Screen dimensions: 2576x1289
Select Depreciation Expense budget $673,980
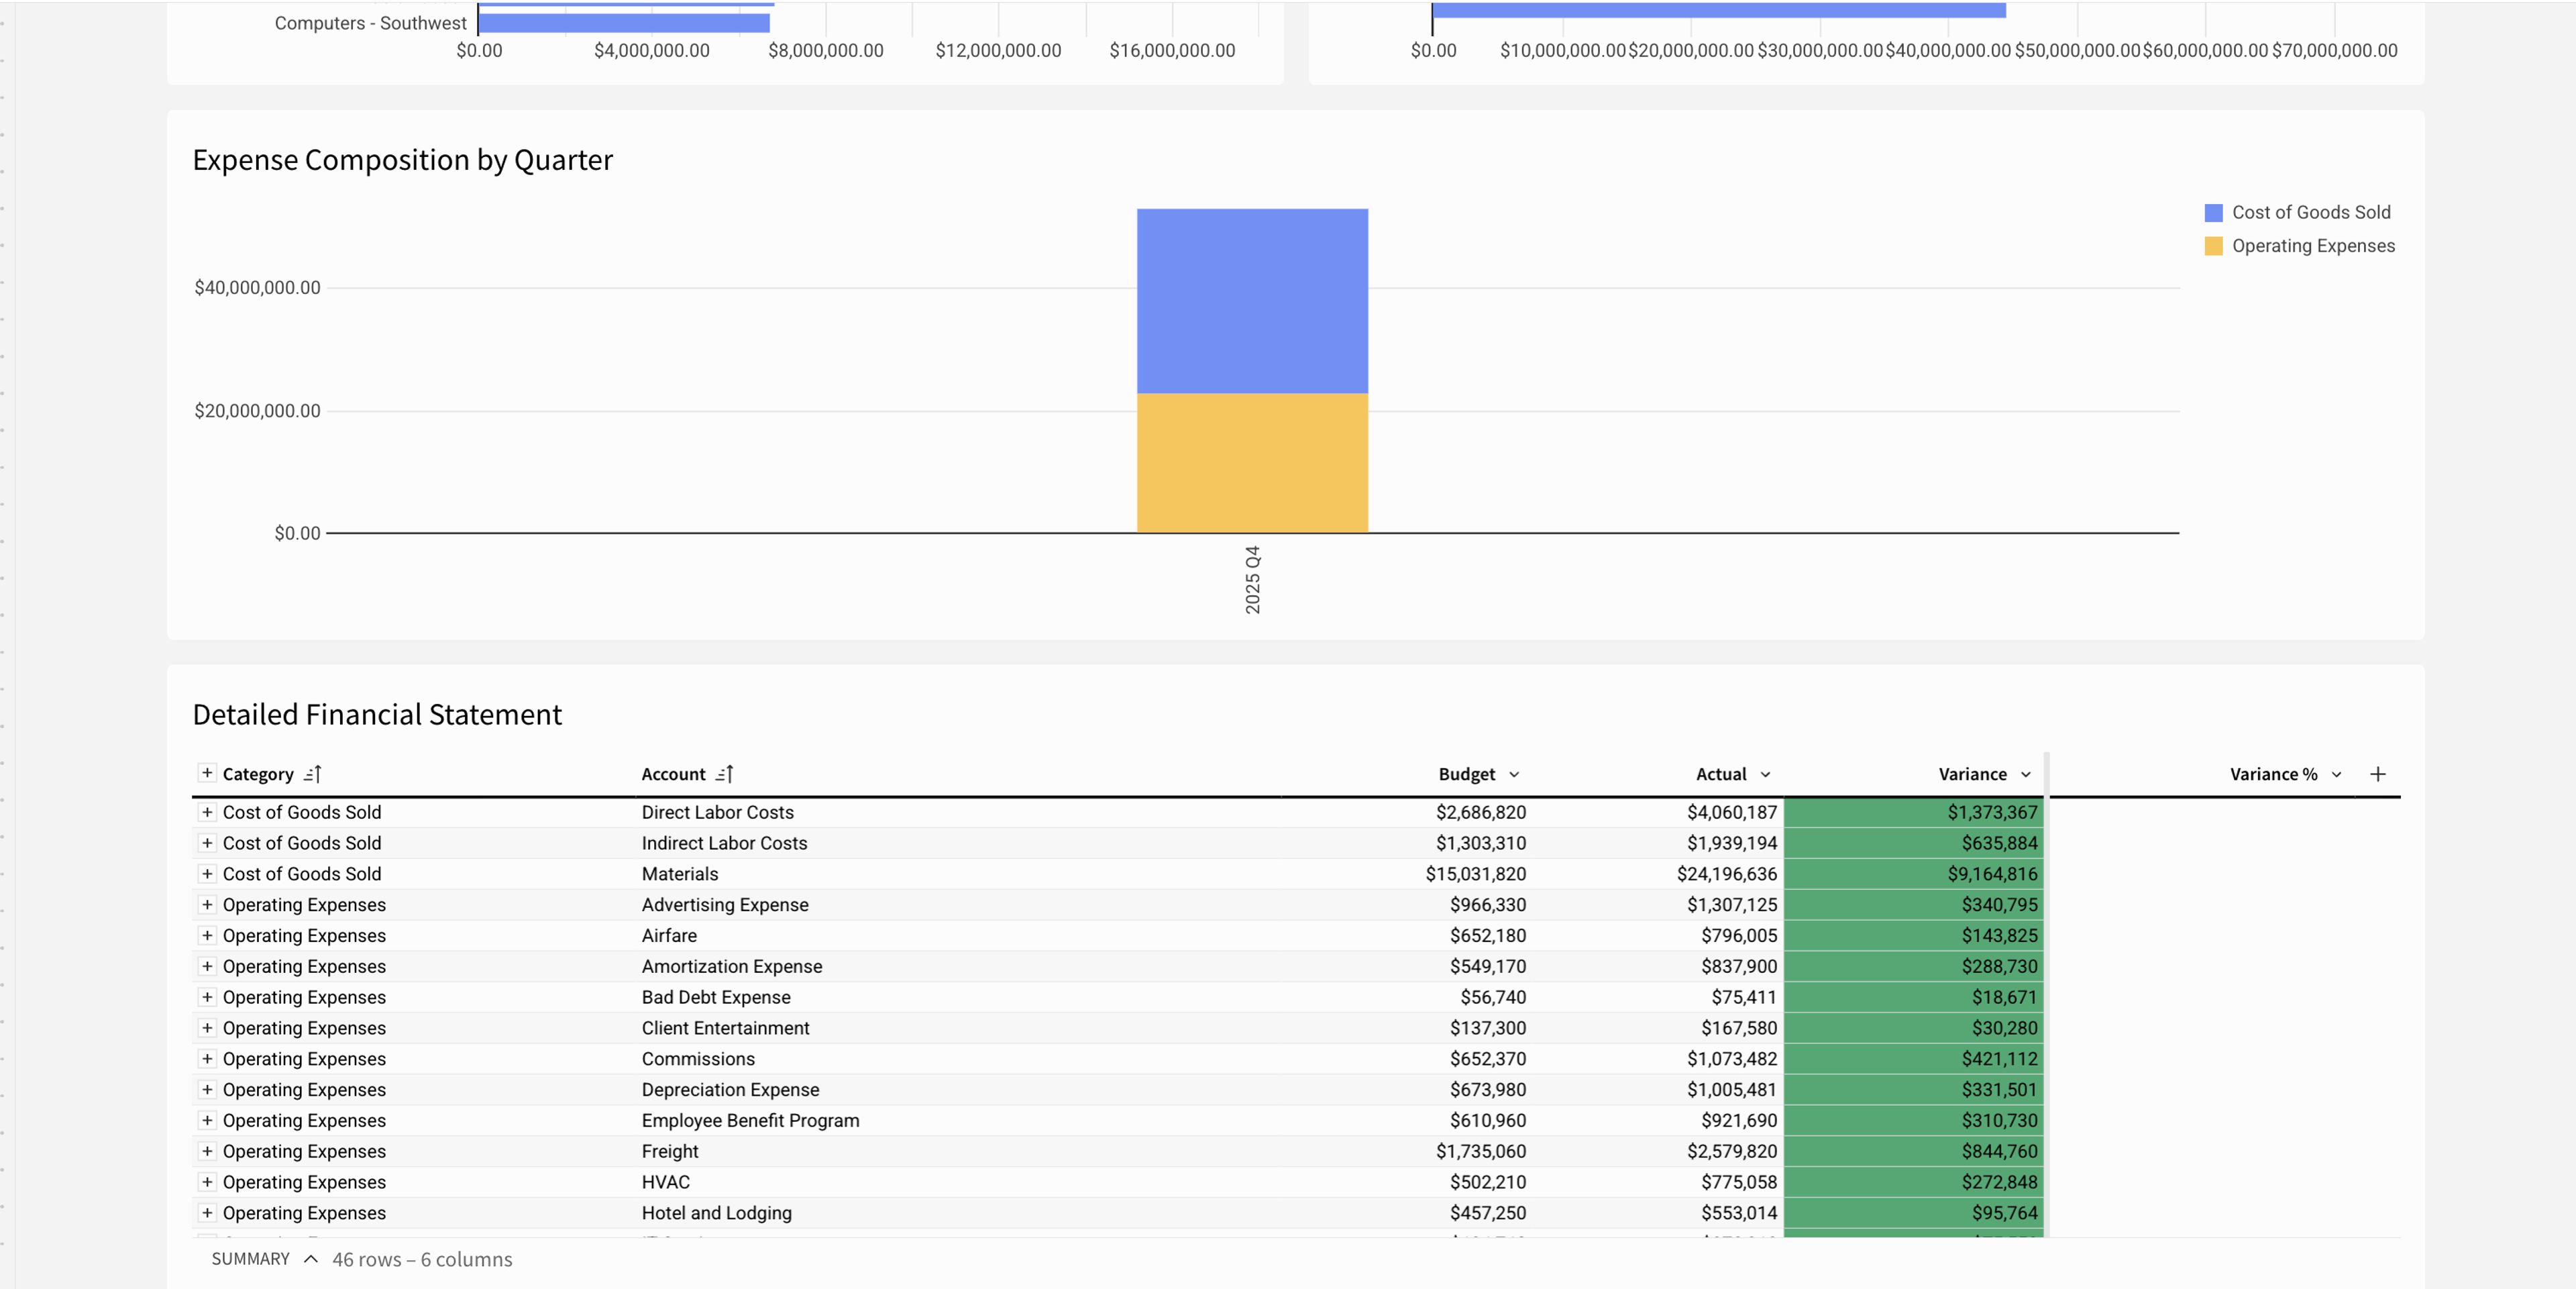coord(1488,1090)
